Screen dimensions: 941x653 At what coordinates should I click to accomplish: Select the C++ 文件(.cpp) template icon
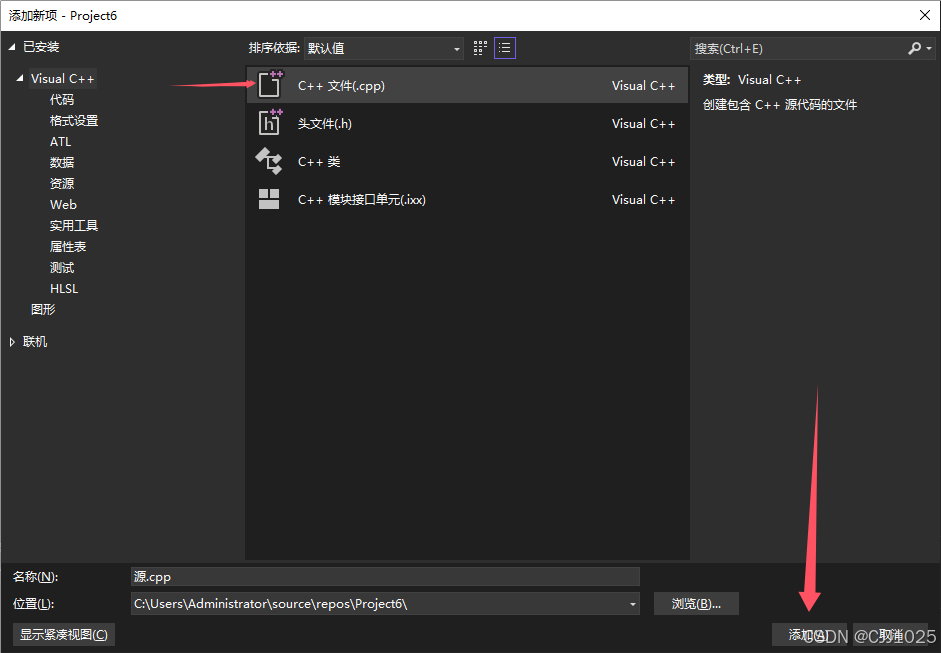tap(270, 85)
